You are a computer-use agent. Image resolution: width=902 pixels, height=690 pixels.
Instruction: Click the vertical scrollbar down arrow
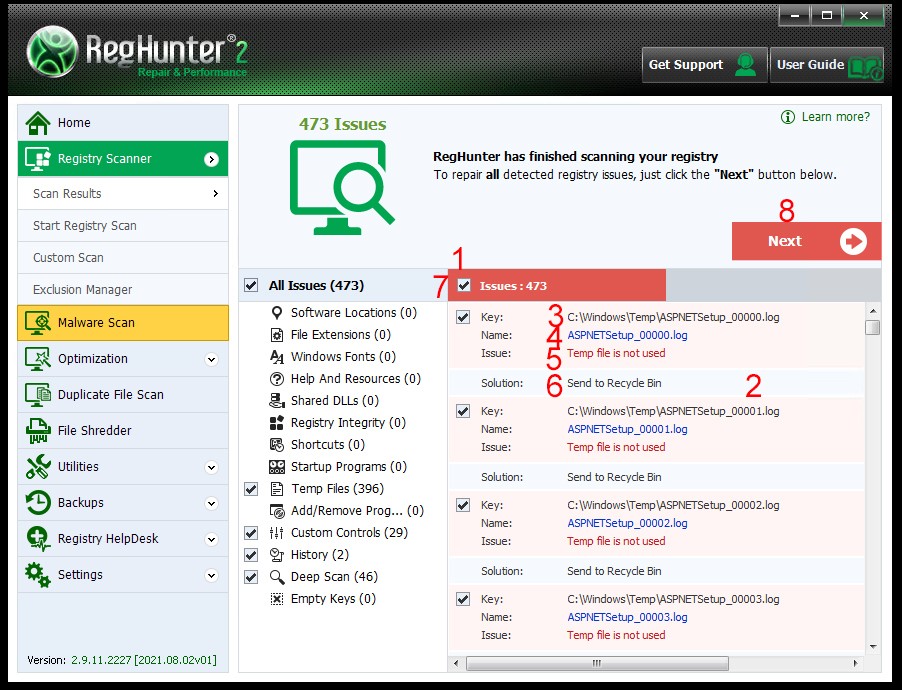(x=872, y=646)
